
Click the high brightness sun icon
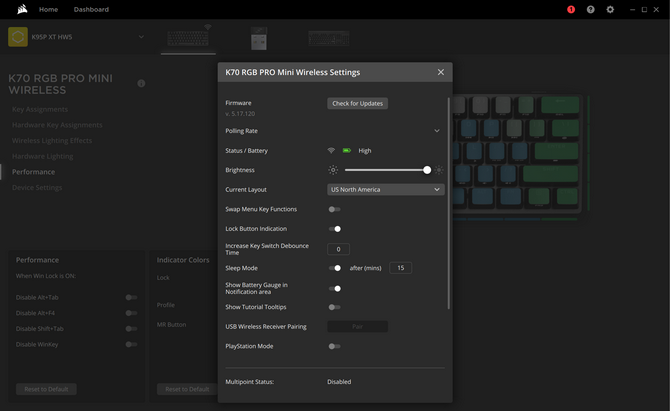point(439,170)
